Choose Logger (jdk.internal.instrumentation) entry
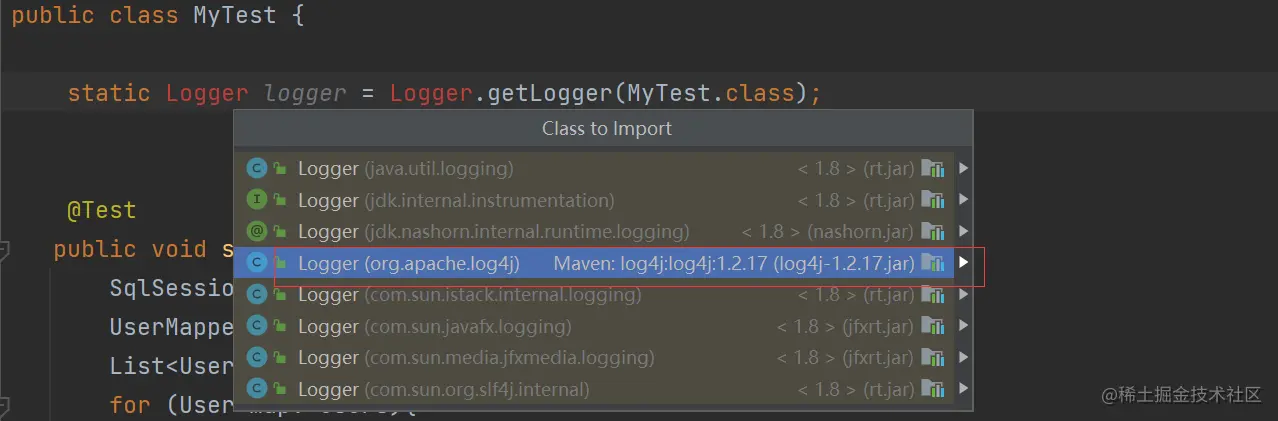This screenshot has height=421, width=1278. pyautogui.click(x=456, y=201)
